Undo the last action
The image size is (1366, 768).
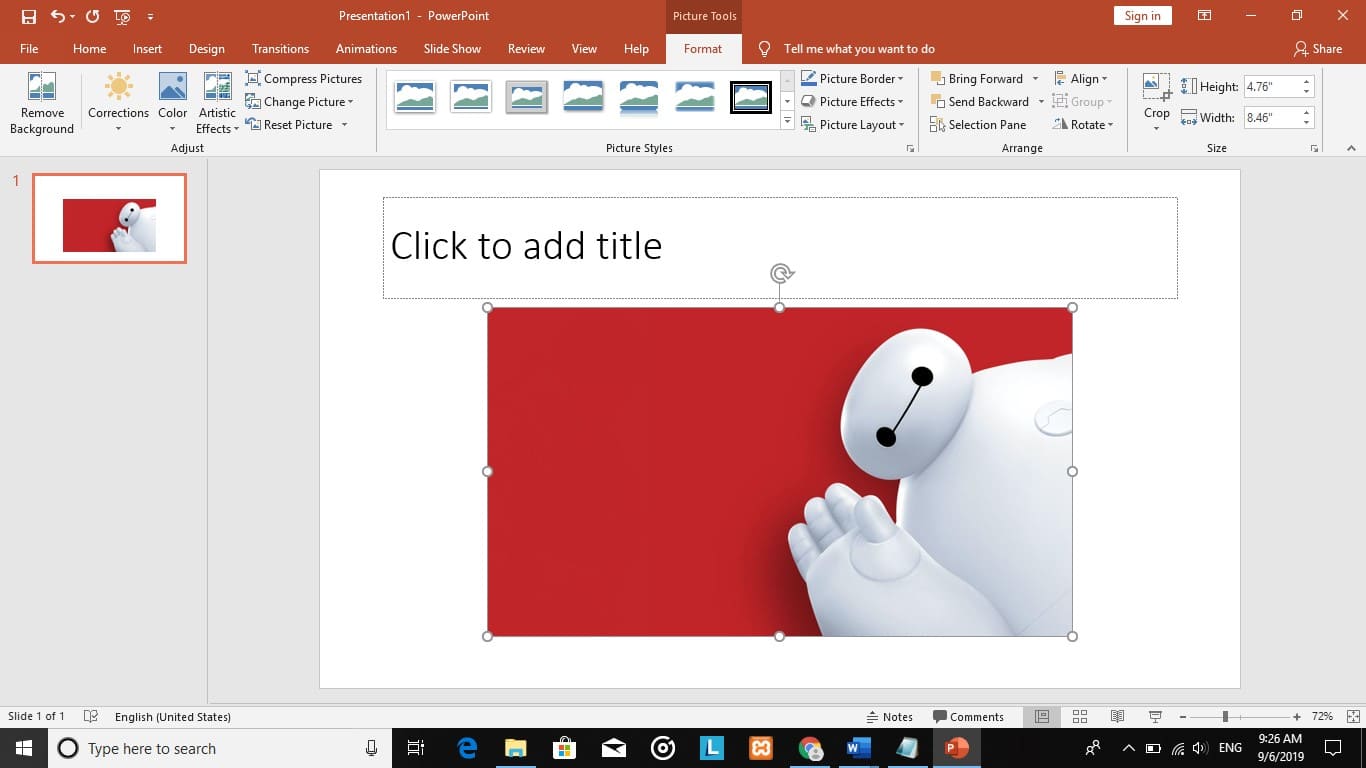58,16
